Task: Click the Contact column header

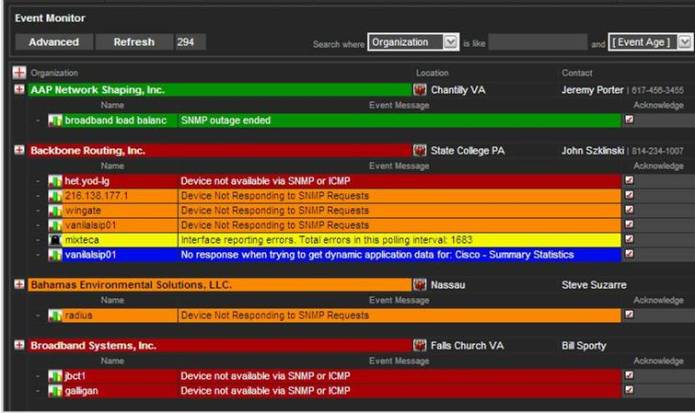Action: coord(577,73)
